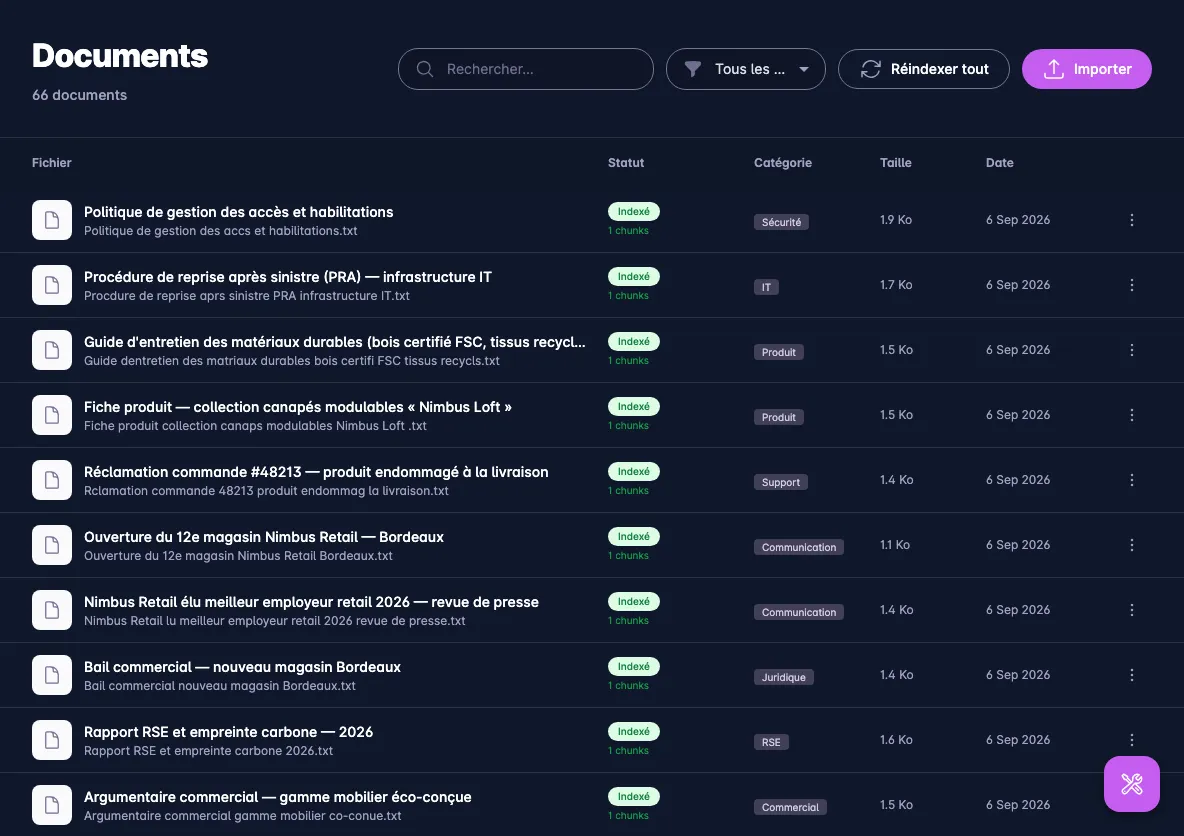Click the search magnifier icon
The image size is (1184, 836).
coord(425,69)
